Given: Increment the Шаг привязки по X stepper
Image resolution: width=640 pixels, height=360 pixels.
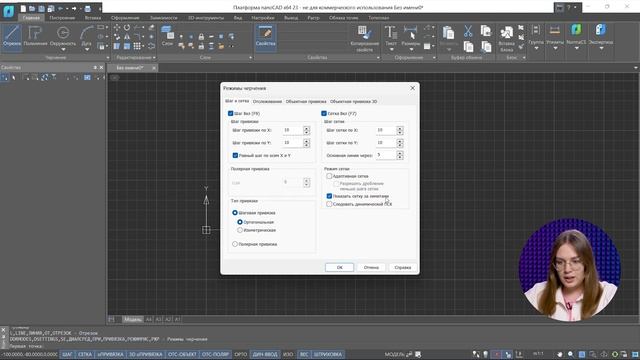Looking at the screenshot, I should coord(307,128).
